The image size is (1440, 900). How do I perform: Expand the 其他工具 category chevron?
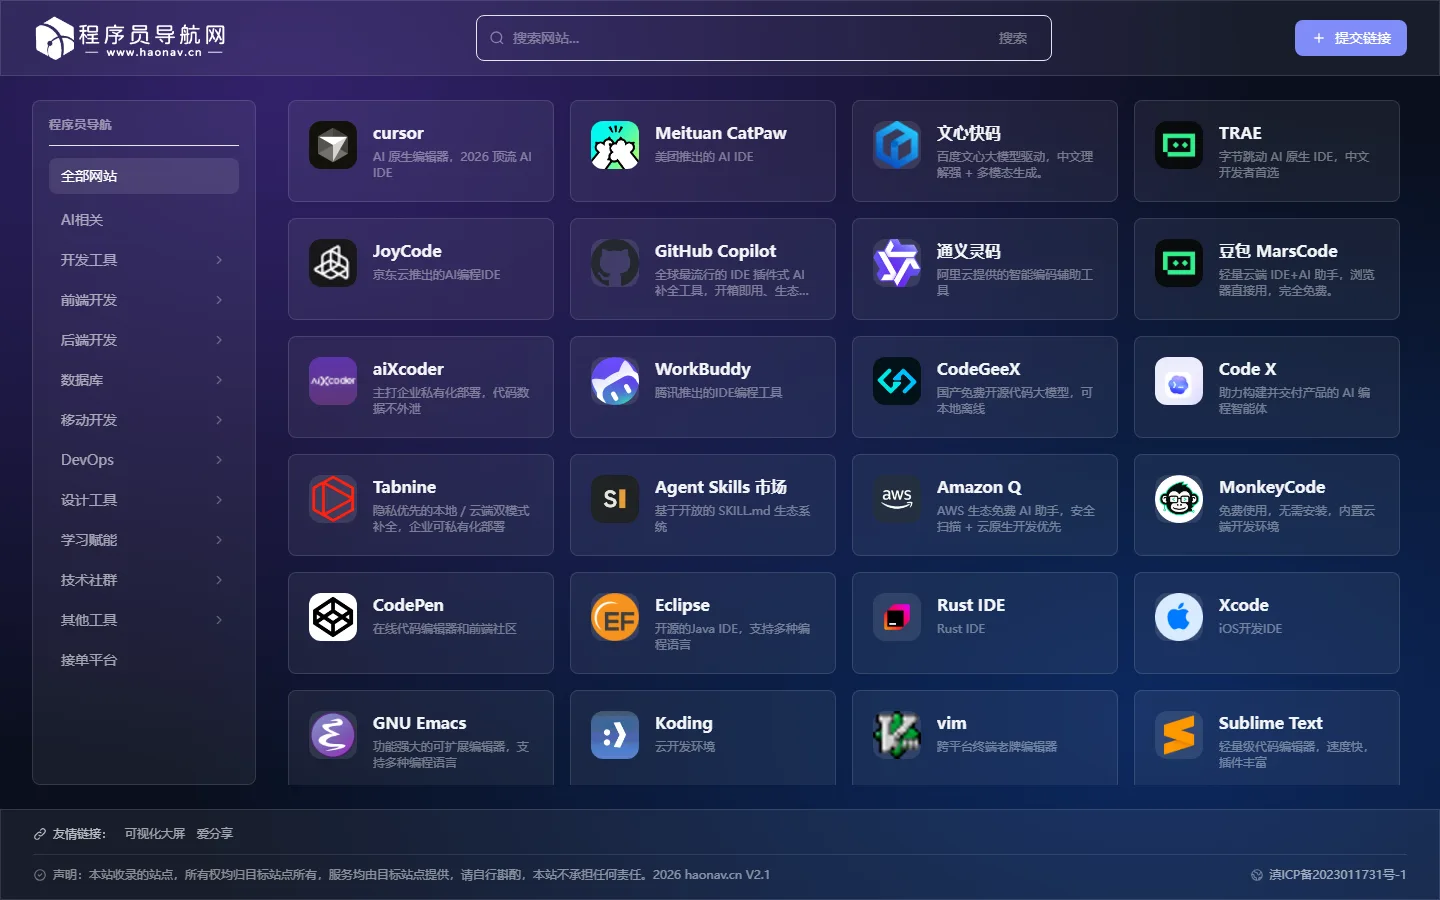[x=219, y=620]
